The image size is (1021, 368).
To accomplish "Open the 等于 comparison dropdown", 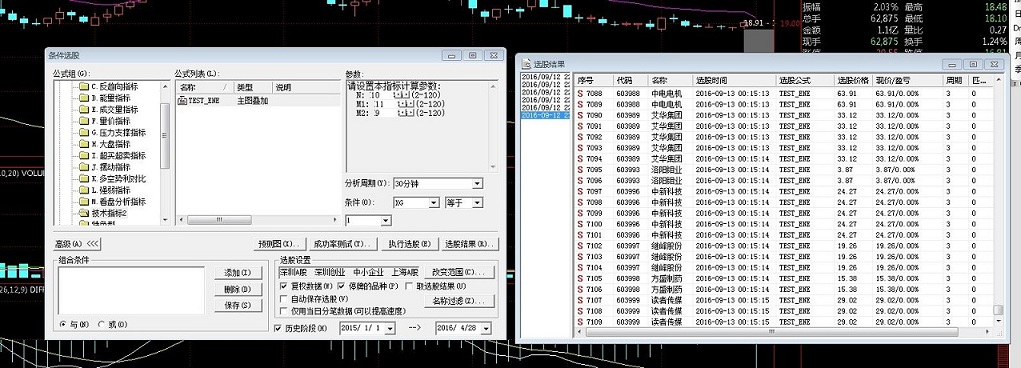I will click(x=478, y=203).
